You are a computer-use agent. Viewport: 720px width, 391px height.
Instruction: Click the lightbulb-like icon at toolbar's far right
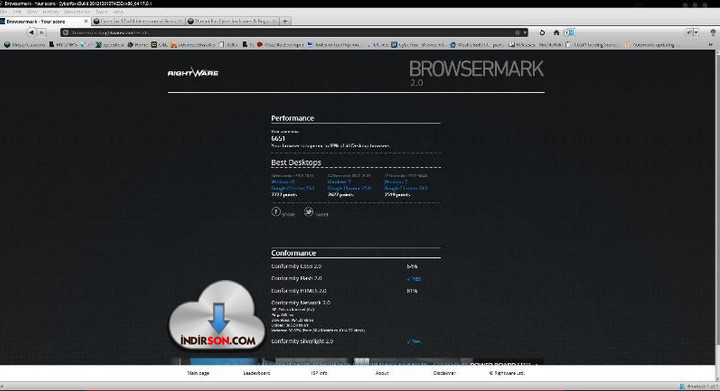coord(713,33)
